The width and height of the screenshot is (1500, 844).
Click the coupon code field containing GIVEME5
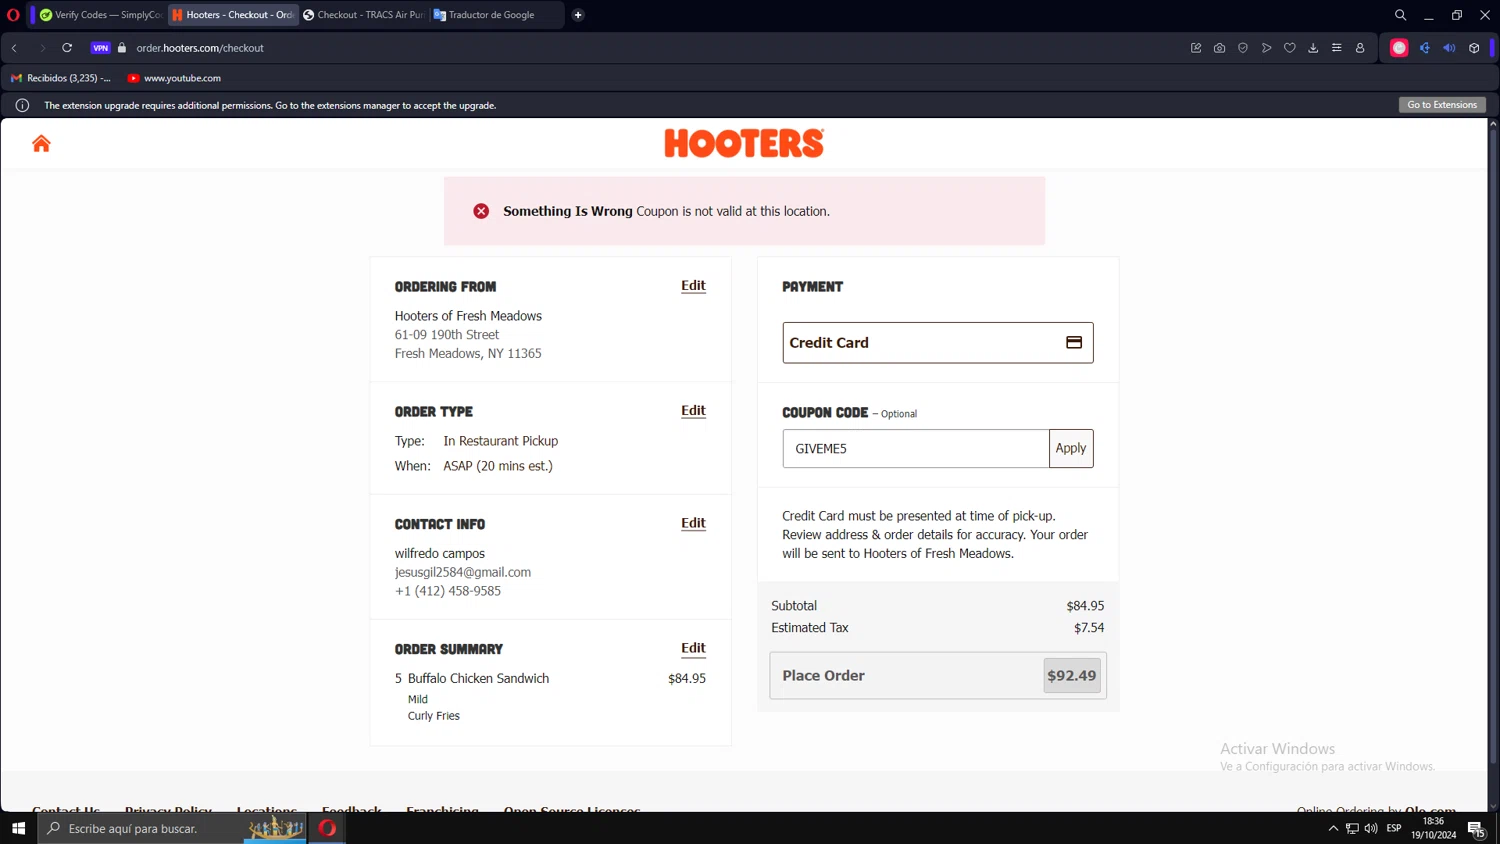[x=916, y=449]
